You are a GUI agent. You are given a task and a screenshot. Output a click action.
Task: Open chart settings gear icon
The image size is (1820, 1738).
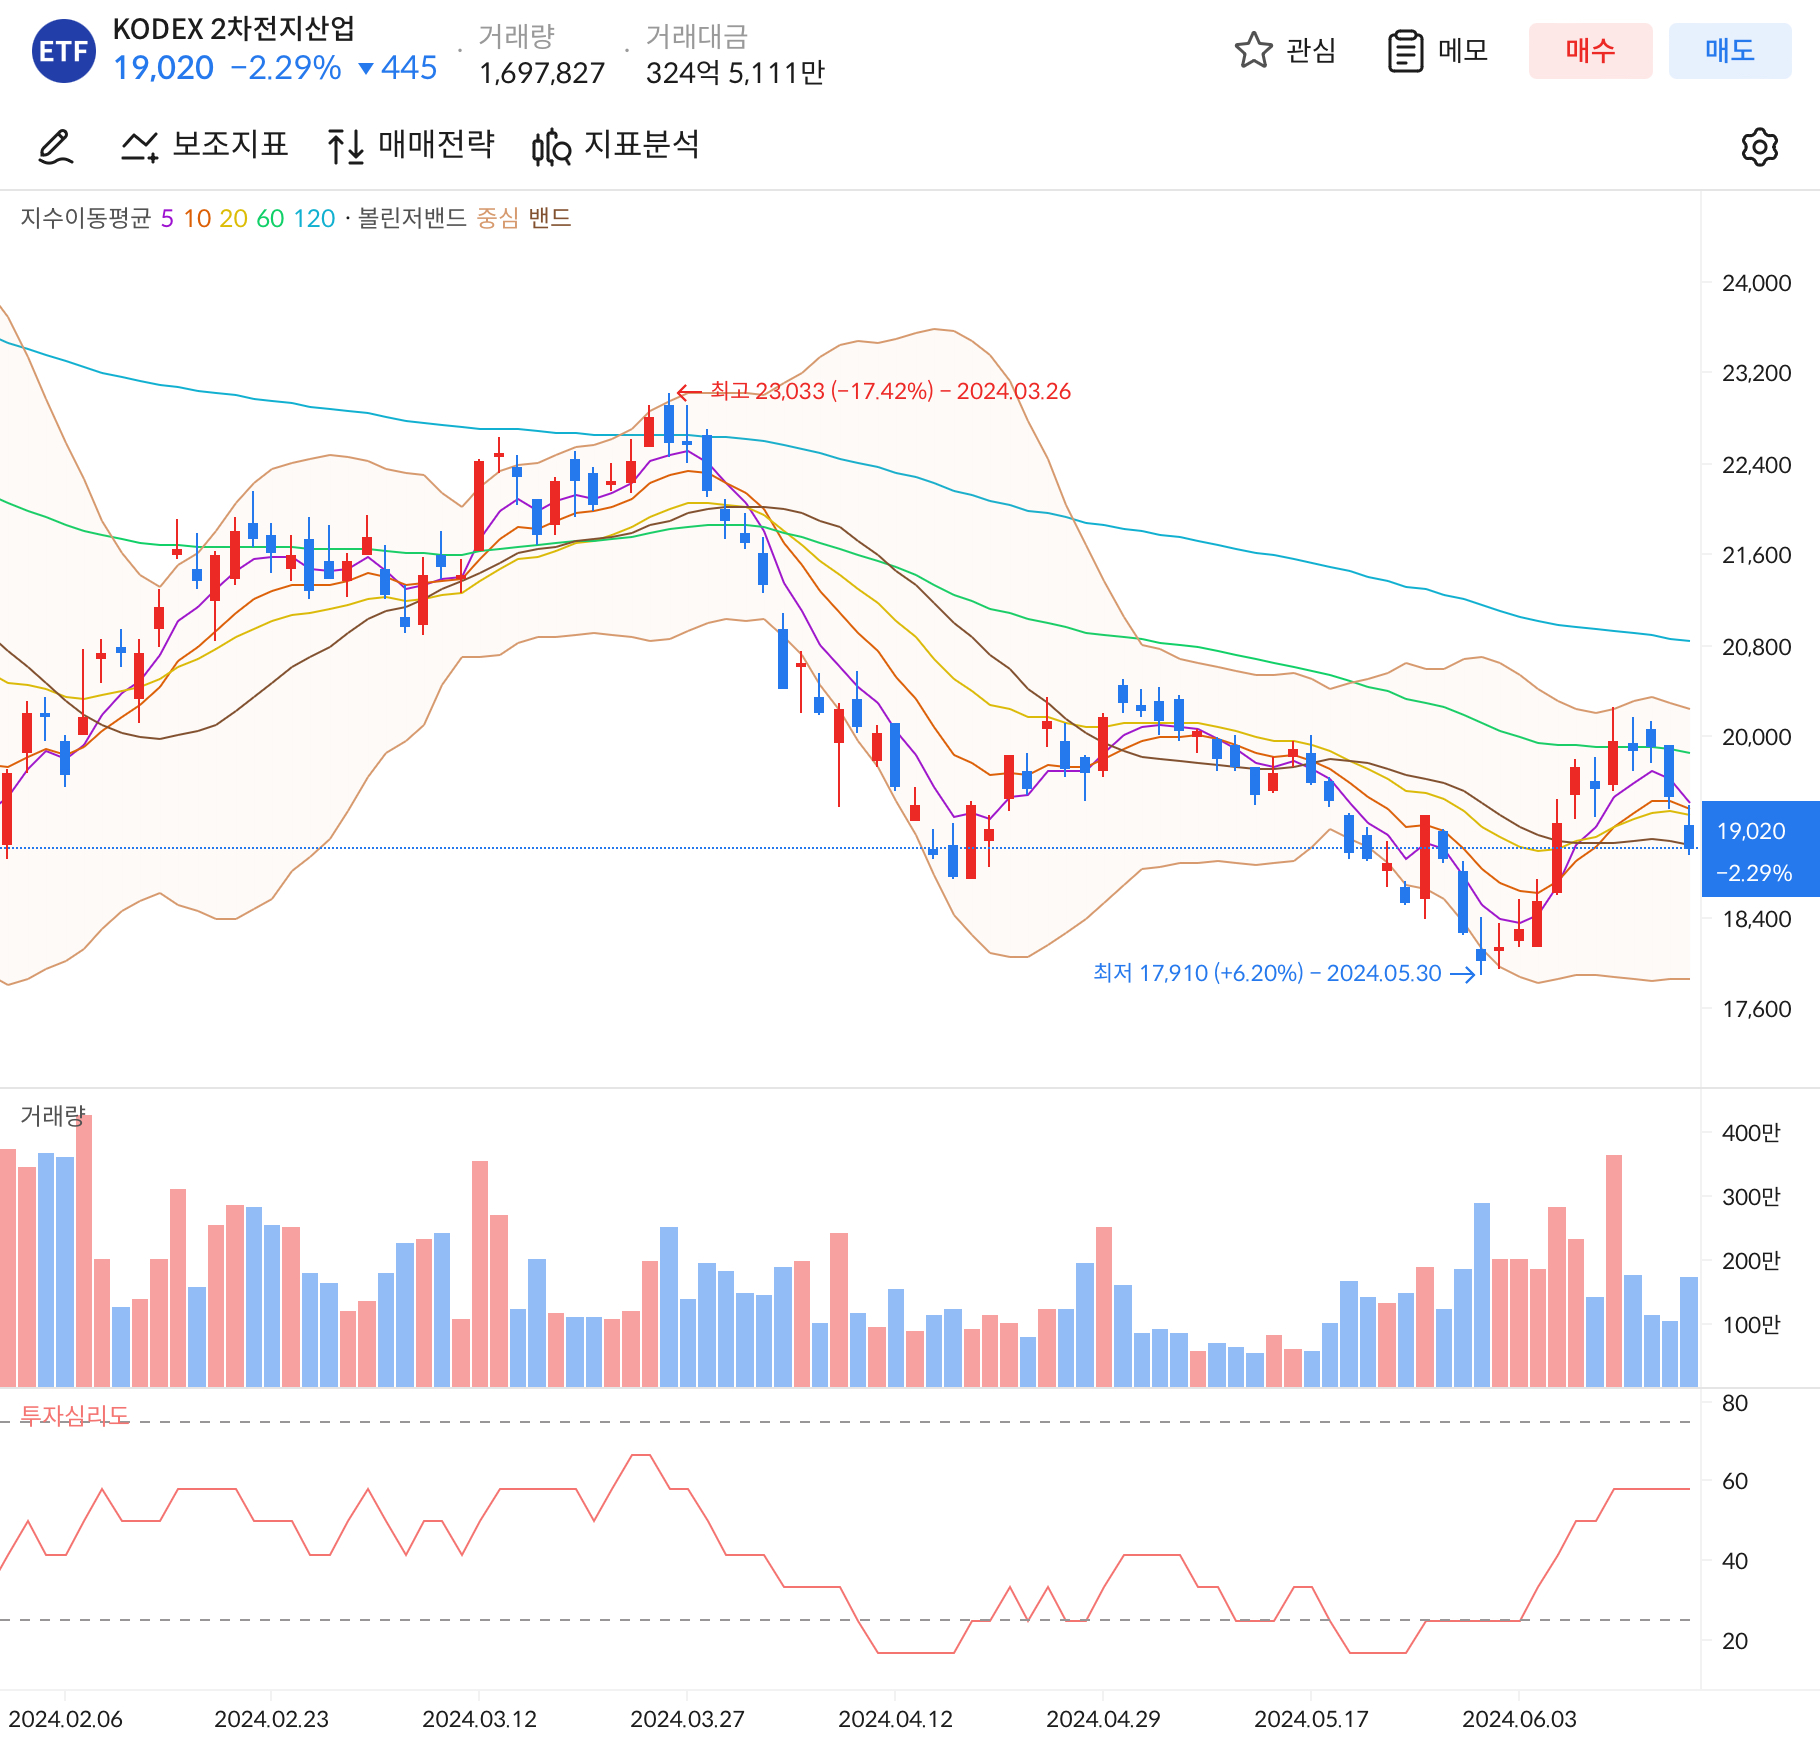coord(1759,147)
